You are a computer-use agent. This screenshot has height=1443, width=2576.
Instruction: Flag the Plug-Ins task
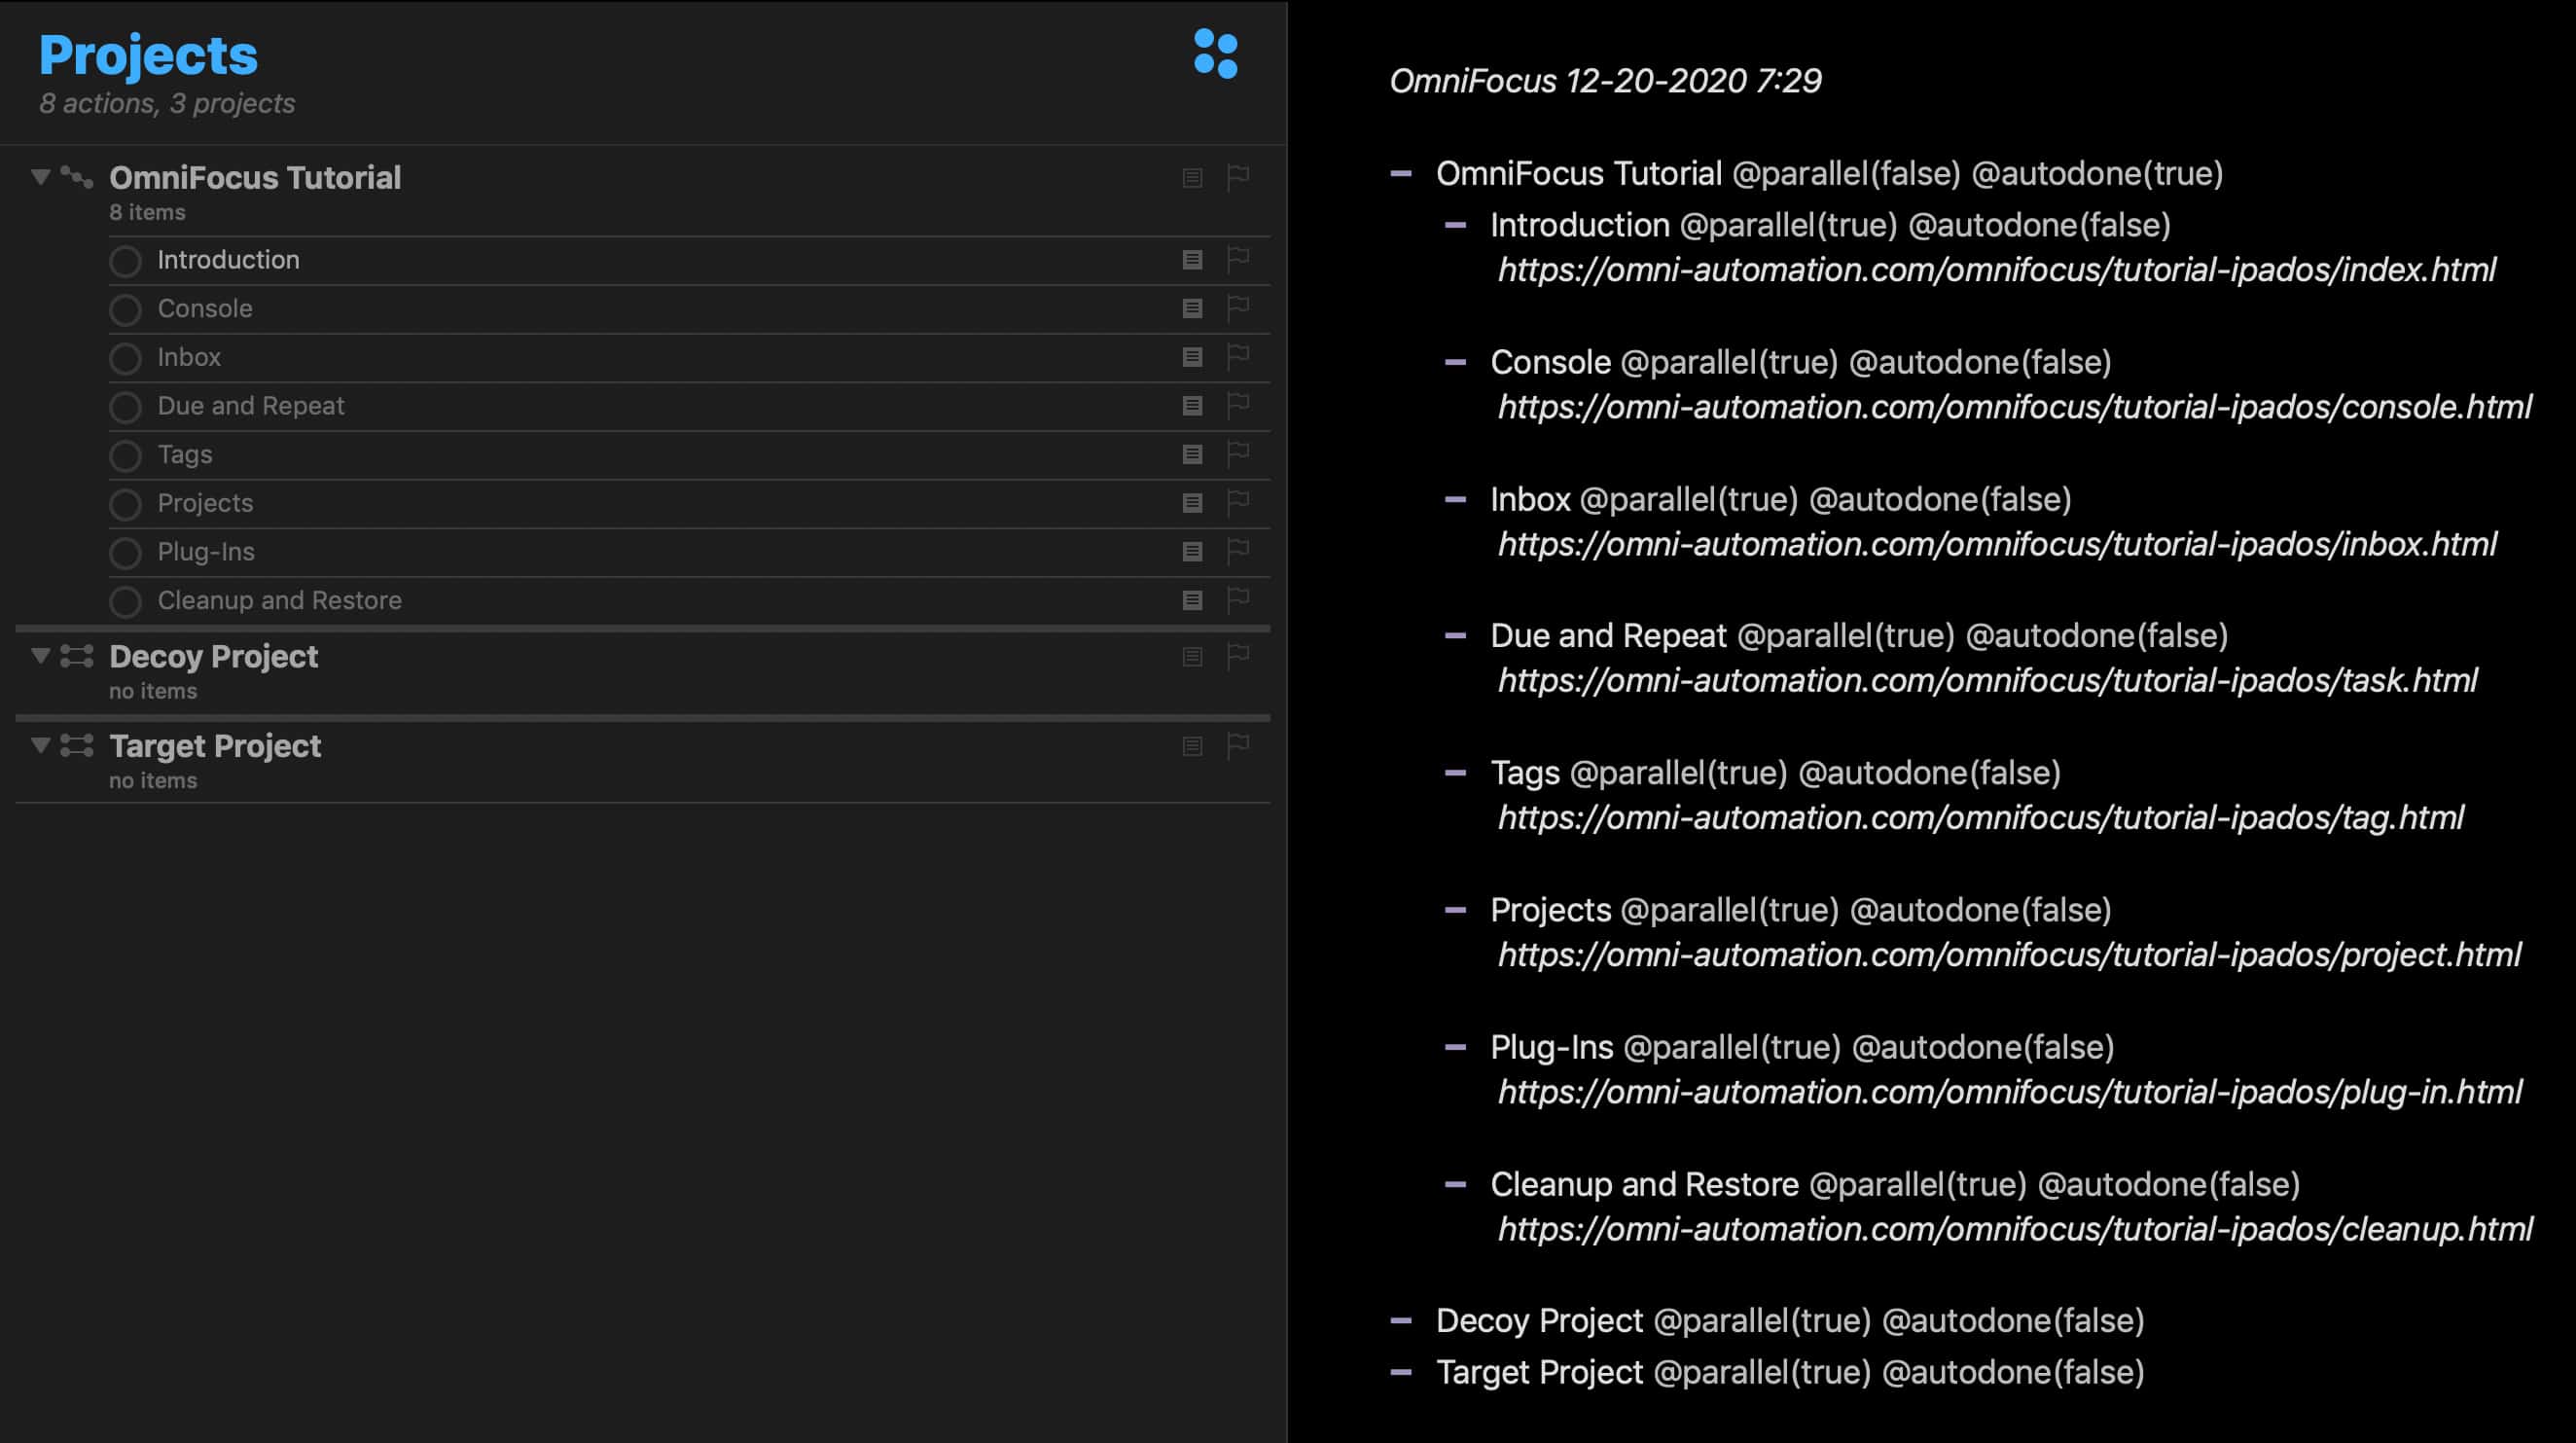pos(1238,551)
